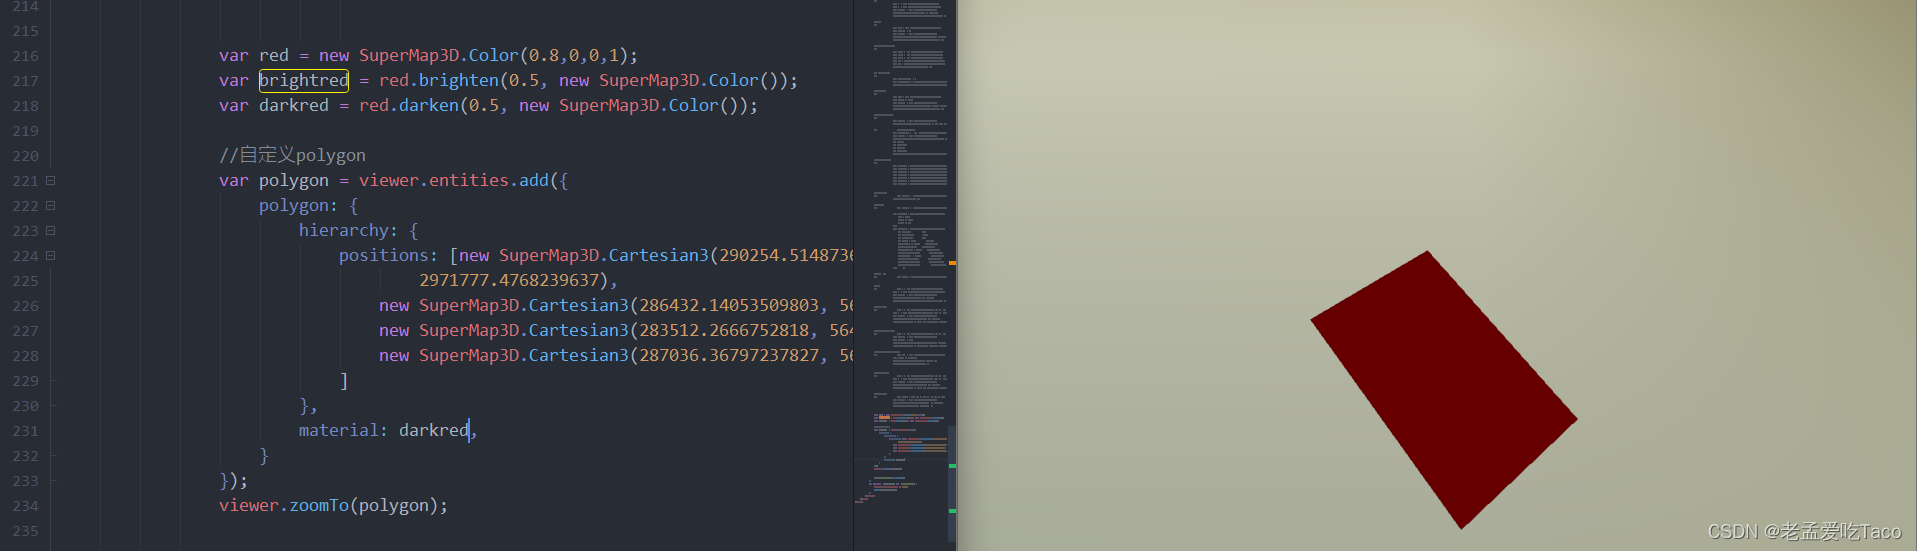Image resolution: width=1917 pixels, height=551 pixels.
Task: Click the code minimap overview
Action: pos(901,250)
